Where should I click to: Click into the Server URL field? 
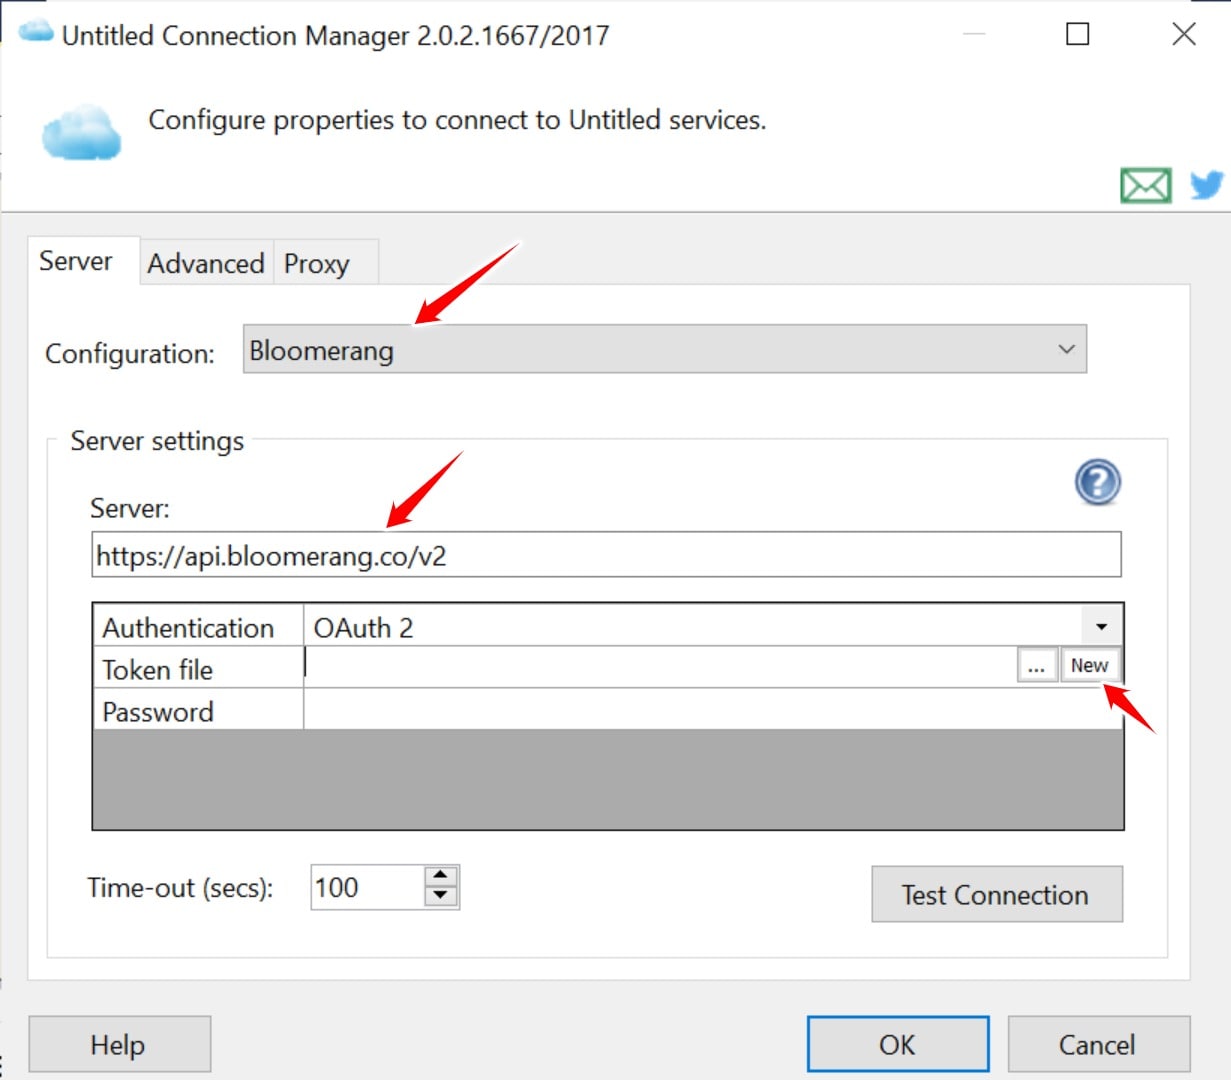606,555
